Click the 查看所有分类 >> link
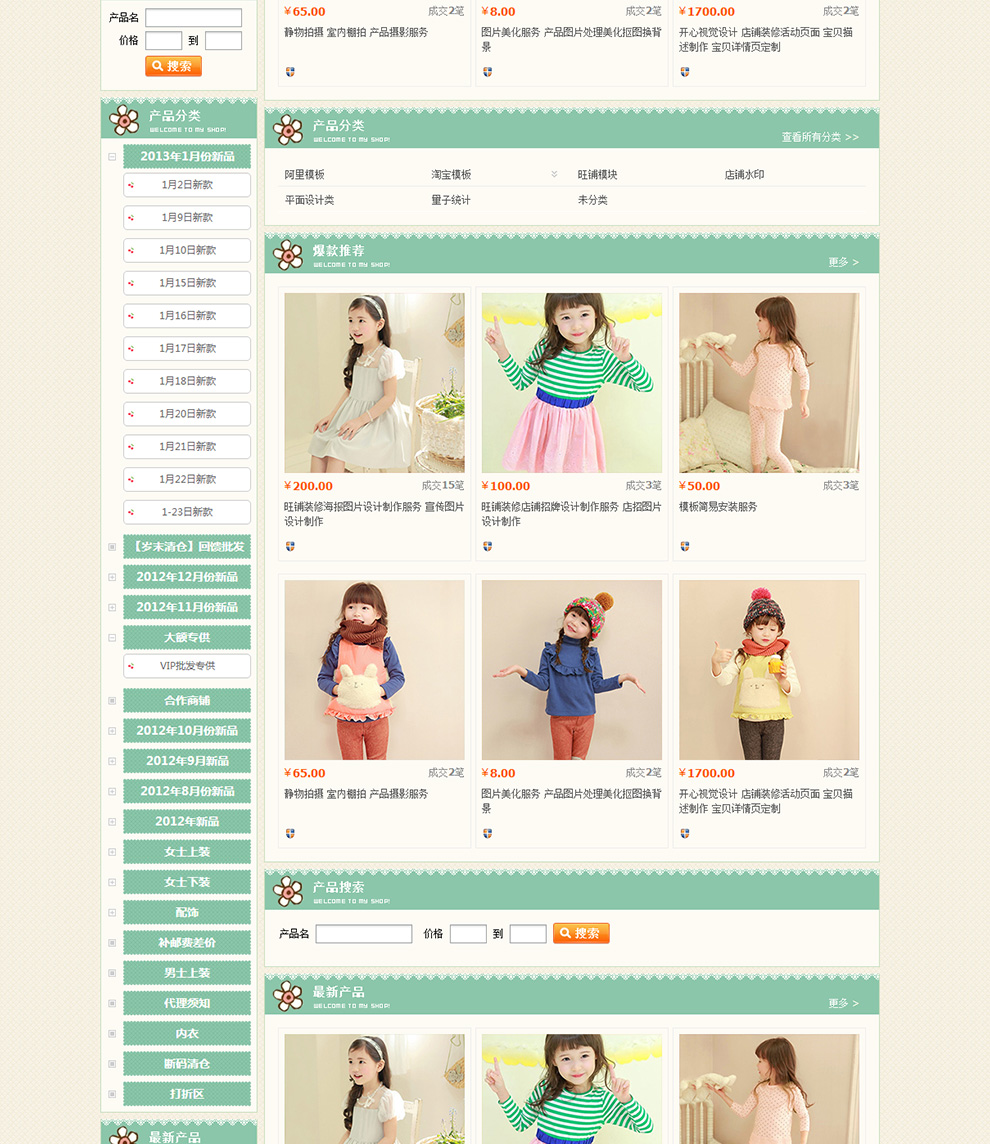 point(820,137)
